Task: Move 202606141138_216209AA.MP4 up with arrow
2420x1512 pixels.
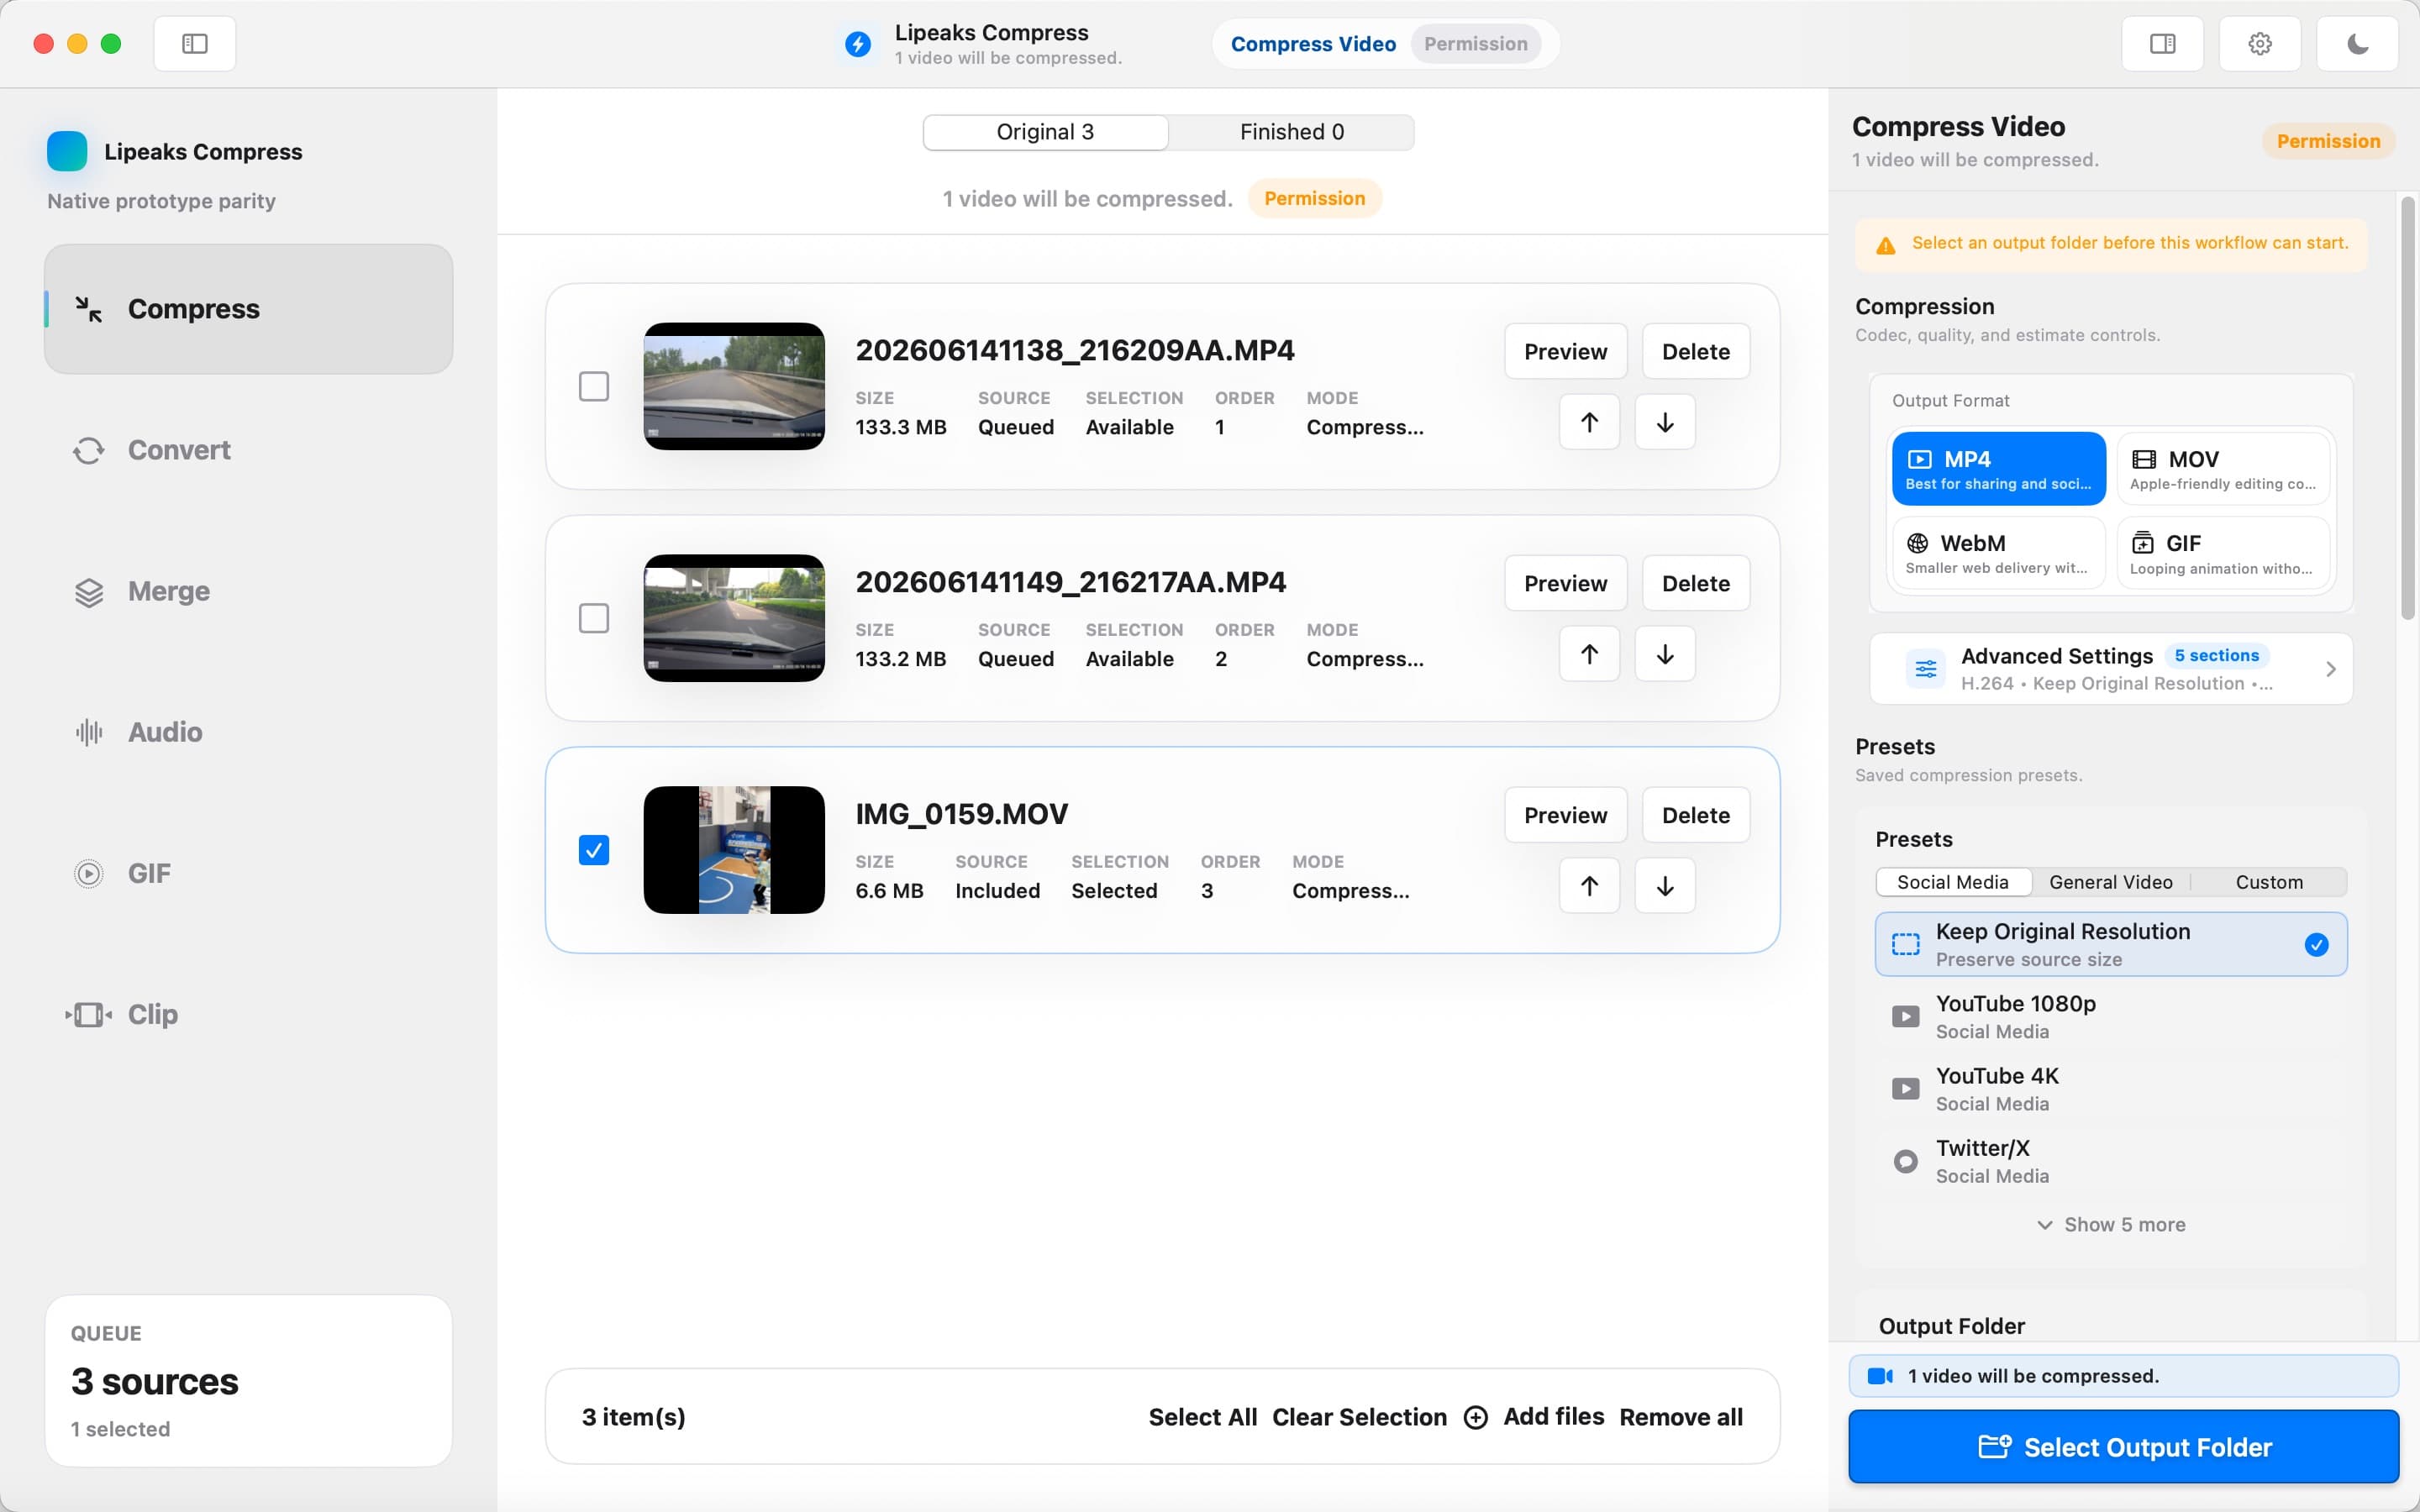Action: coord(1589,422)
